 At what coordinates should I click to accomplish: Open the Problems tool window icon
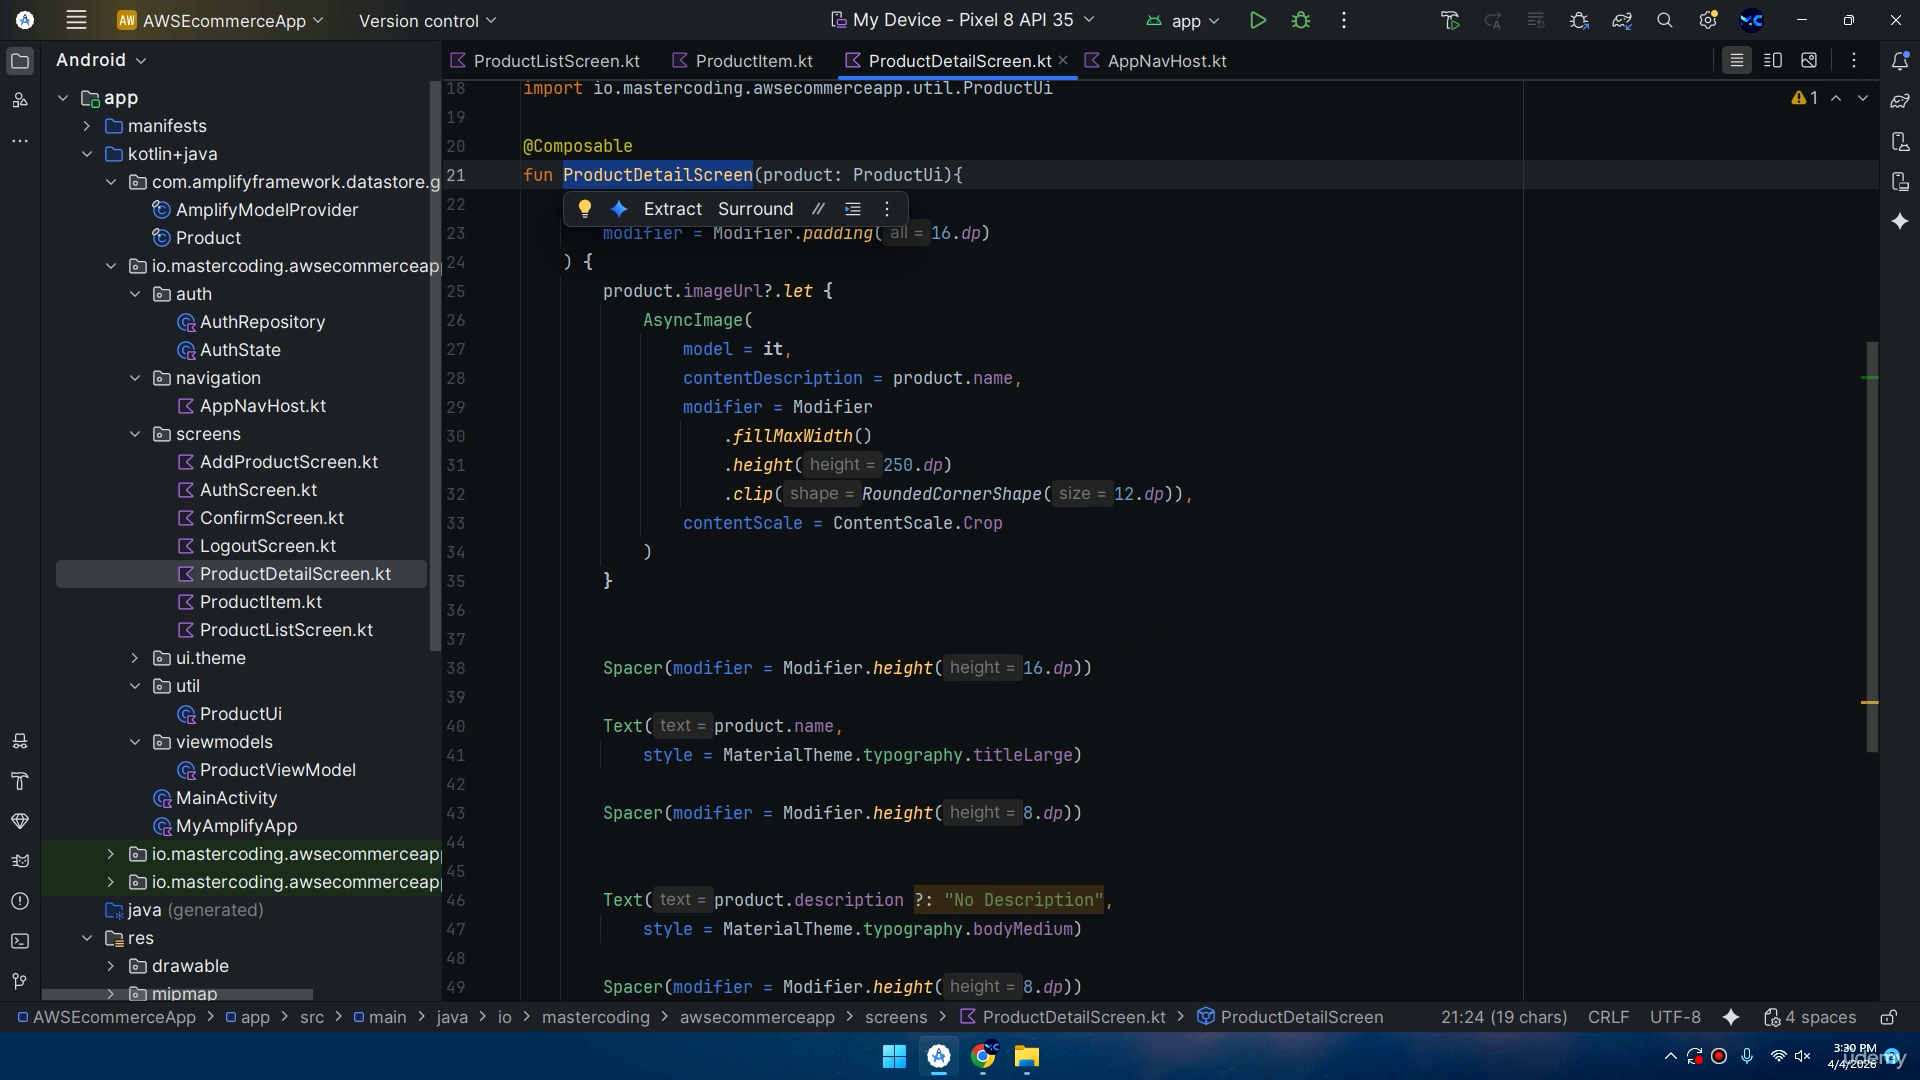coord(20,901)
